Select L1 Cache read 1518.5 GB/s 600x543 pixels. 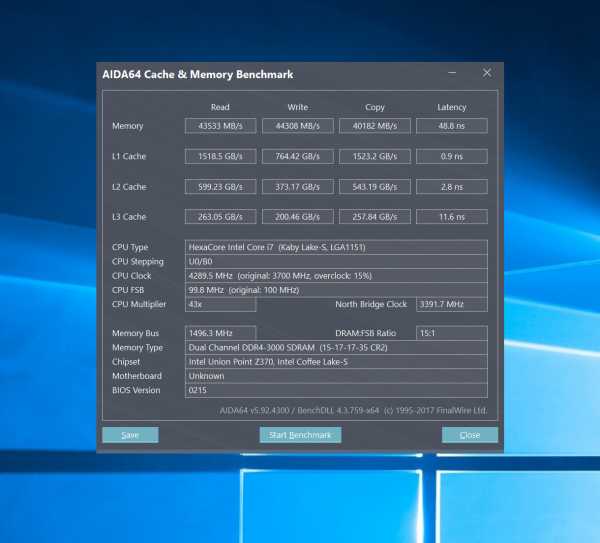click(220, 156)
